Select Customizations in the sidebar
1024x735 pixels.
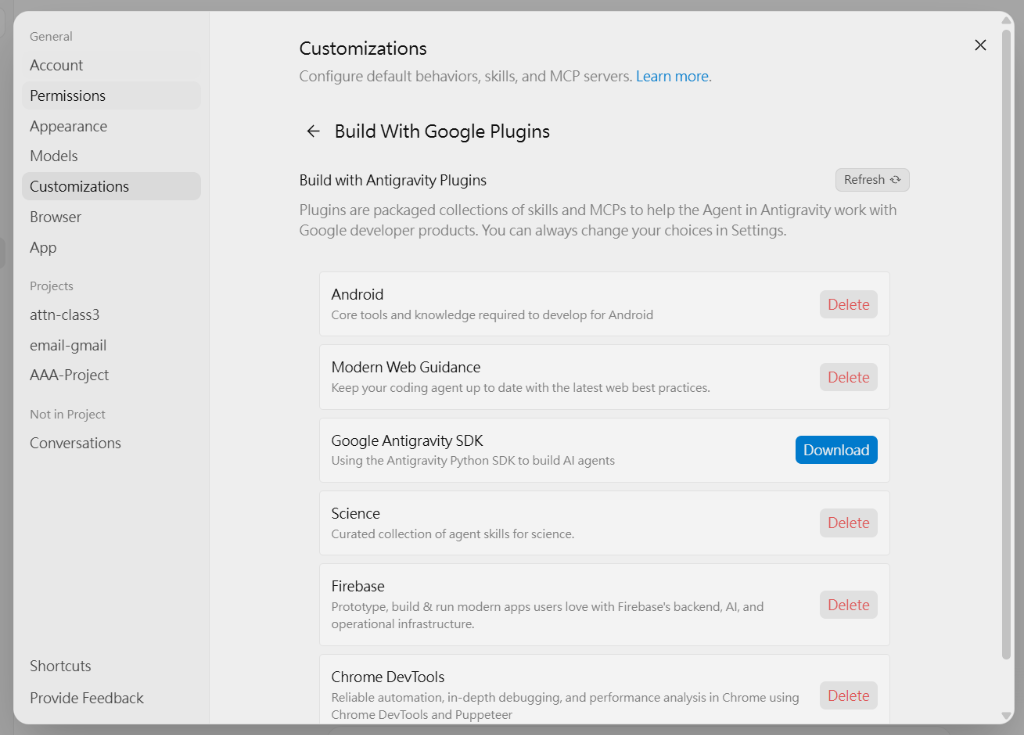[x=111, y=186]
